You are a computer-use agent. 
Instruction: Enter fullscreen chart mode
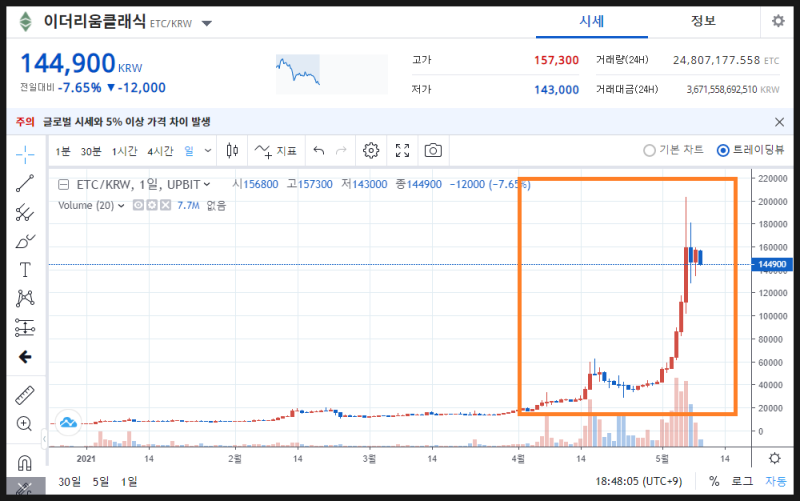click(x=403, y=151)
